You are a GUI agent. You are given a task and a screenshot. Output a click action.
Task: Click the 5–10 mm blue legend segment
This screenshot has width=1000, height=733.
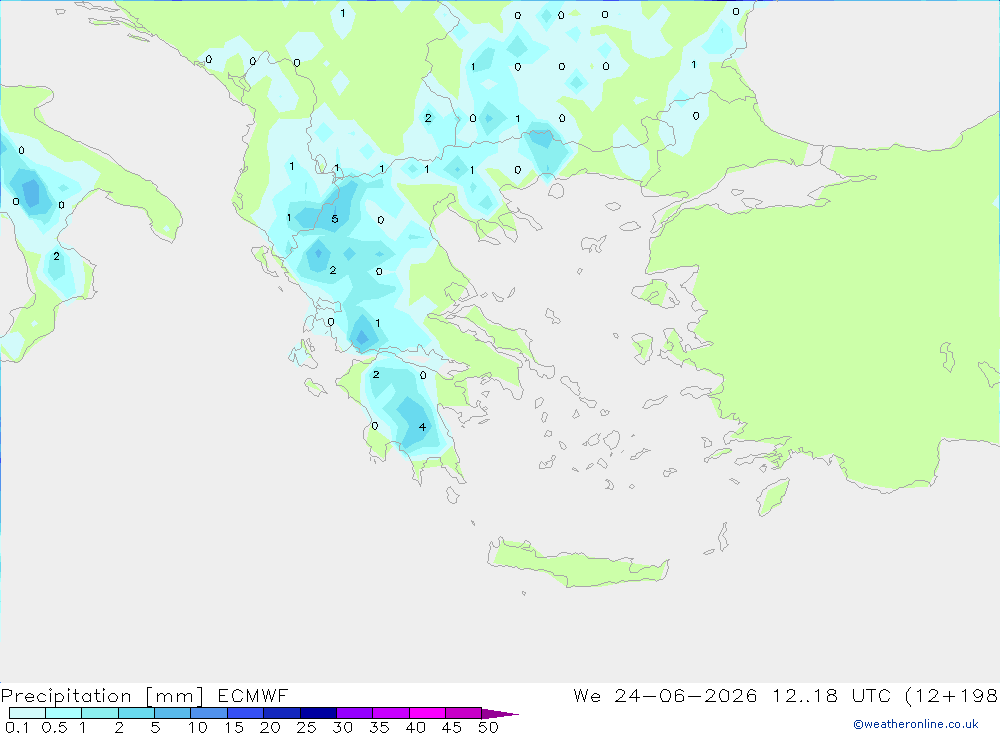pos(172,713)
